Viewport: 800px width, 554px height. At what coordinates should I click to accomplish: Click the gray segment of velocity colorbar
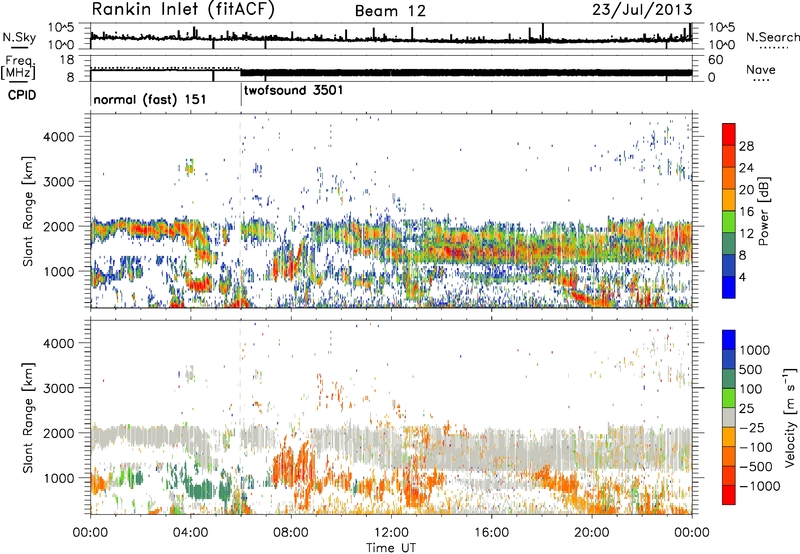tap(729, 417)
